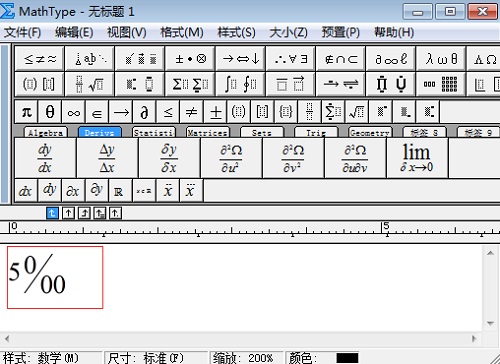Open the 预置(P) menu
500x364 pixels.
(340, 32)
